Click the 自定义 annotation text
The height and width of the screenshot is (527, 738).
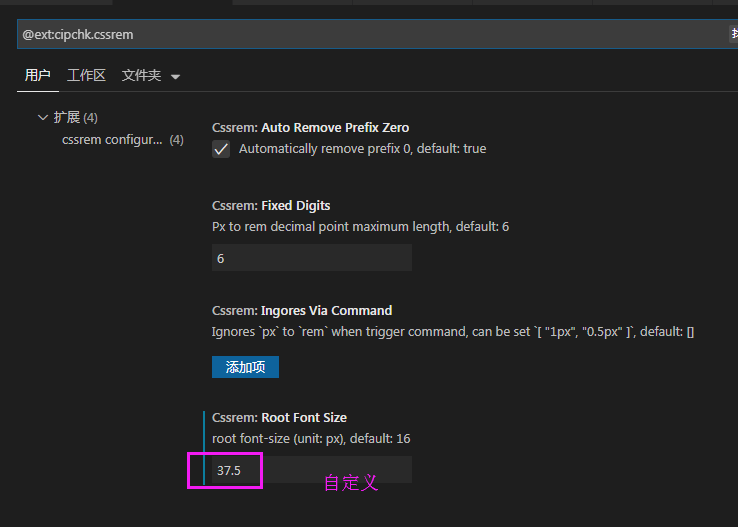coord(351,482)
